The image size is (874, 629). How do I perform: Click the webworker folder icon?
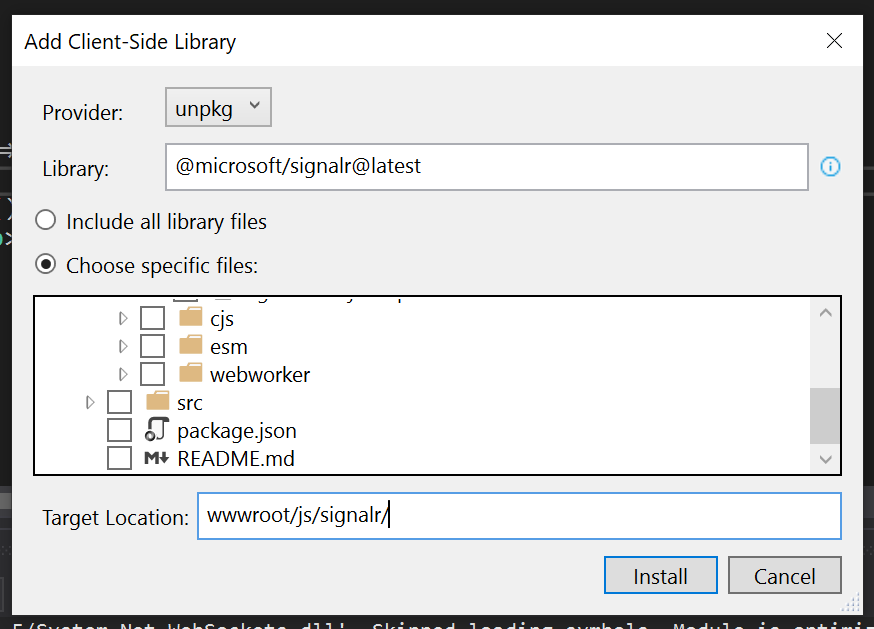click(191, 375)
